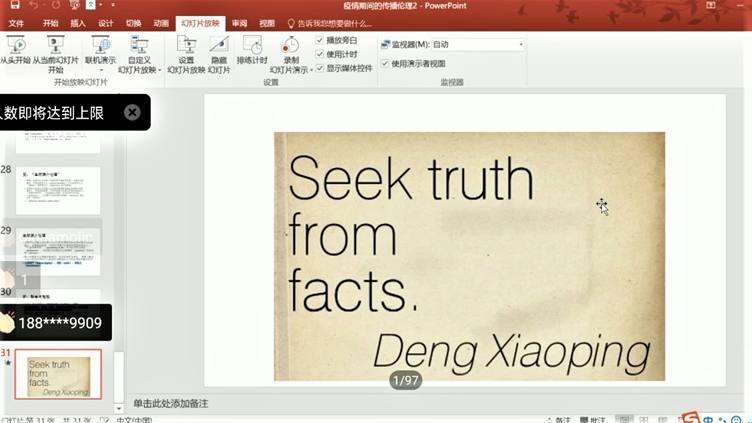Click the Hide Slide (隐藏幻灯片) icon
The image size is (752, 423).
pos(219,46)
